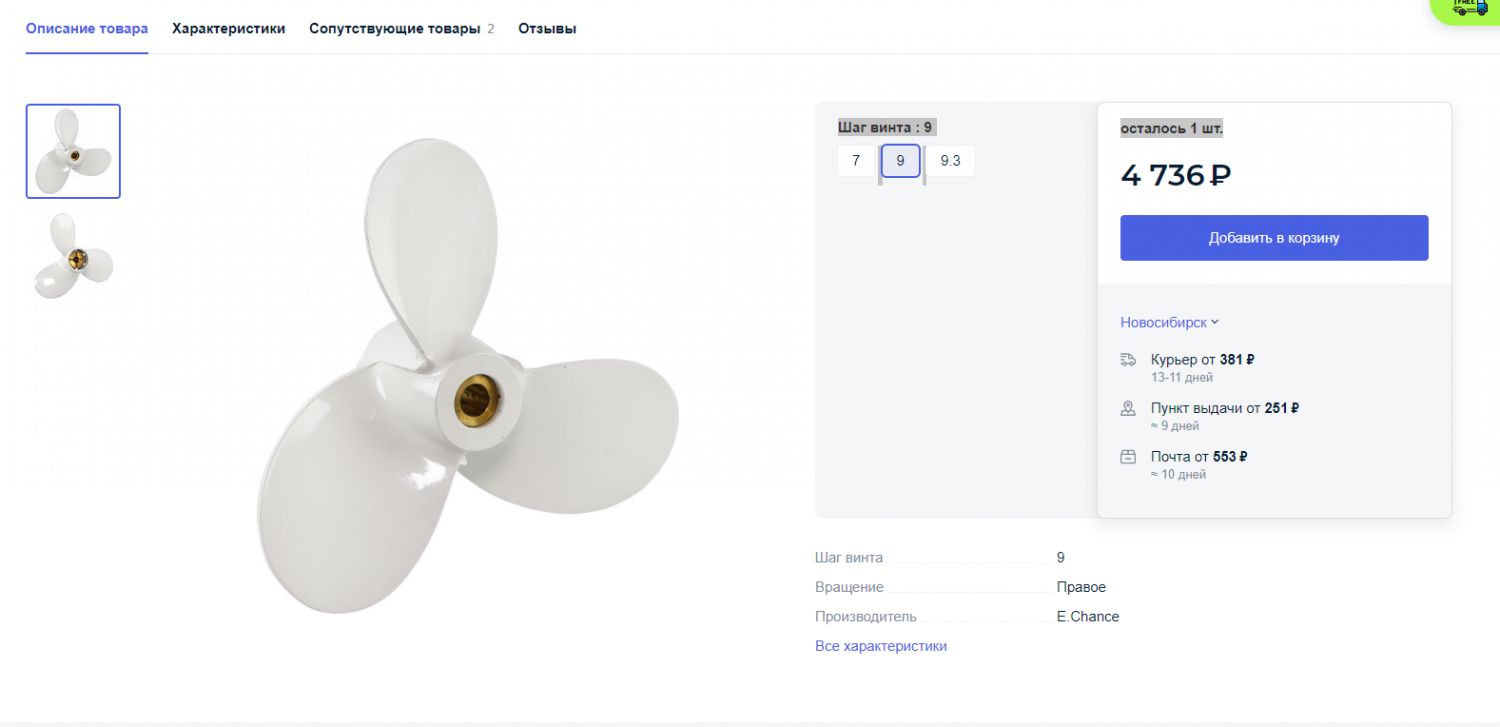Click the green free delivery truck badge
1500x727 pixels.
(1470, 8)
